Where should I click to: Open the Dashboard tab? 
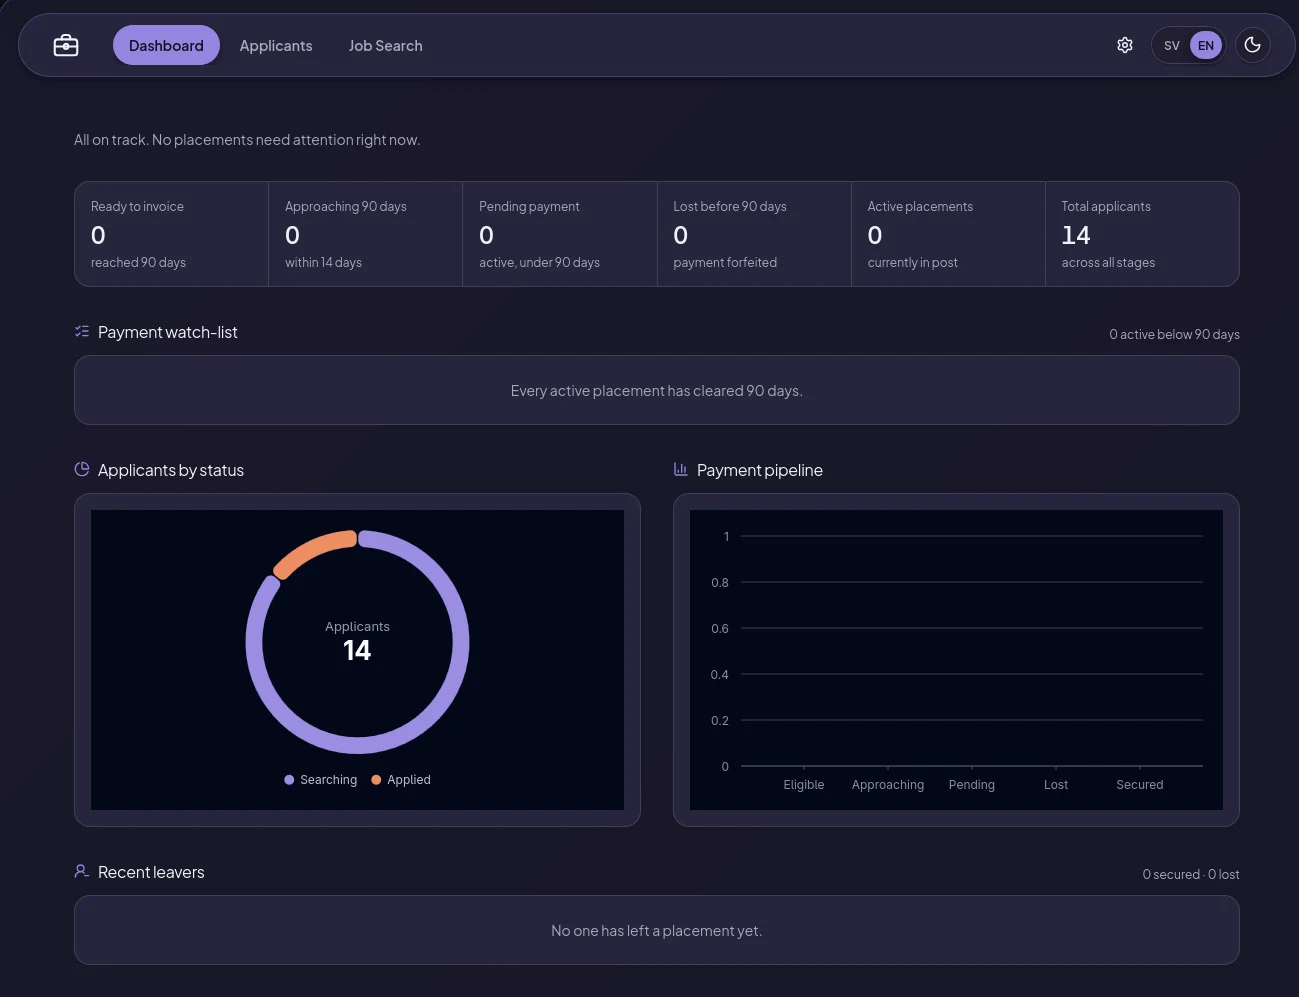click(166, 46)
